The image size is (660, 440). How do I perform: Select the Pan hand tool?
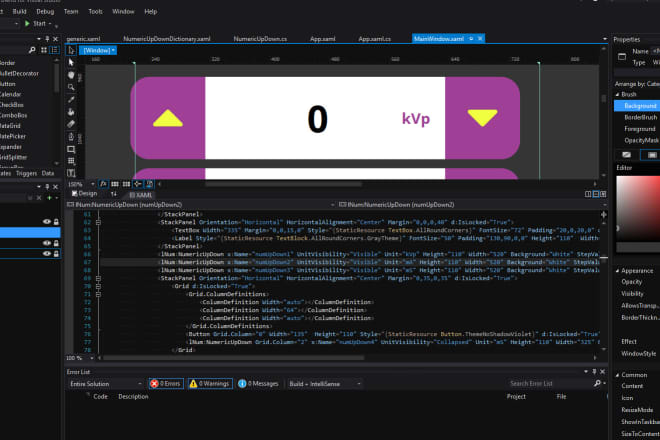pos(71,75)
